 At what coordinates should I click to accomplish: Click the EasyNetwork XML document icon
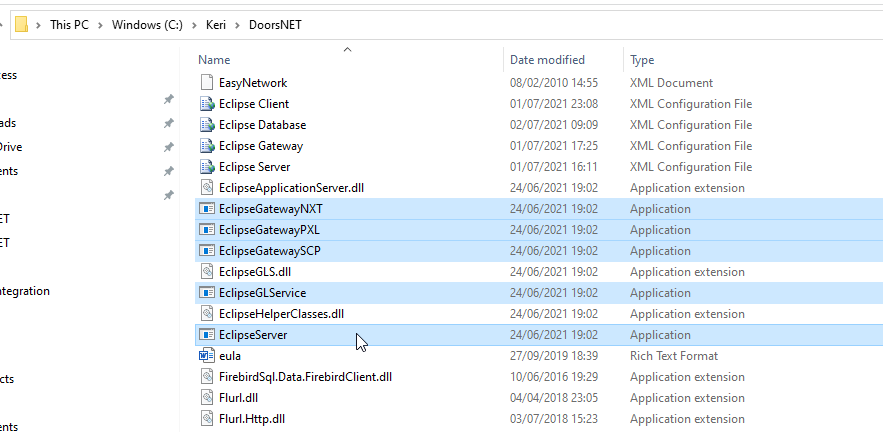click(207, 83)
